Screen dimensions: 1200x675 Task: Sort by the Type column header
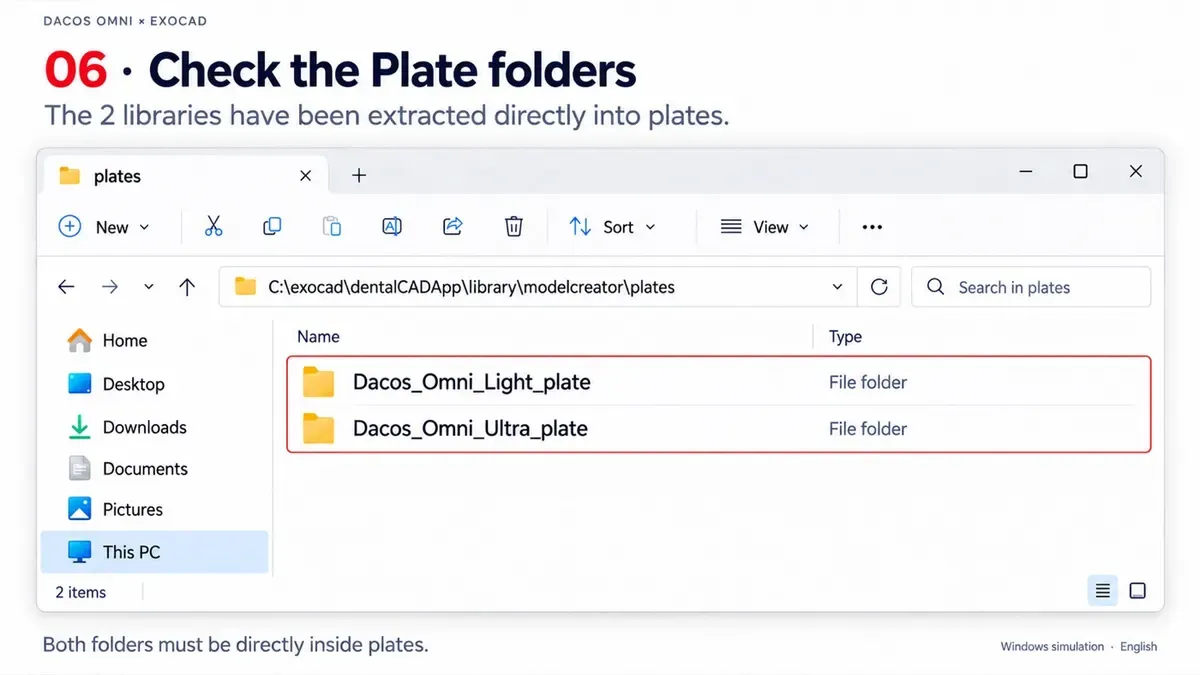pos(846,337)
